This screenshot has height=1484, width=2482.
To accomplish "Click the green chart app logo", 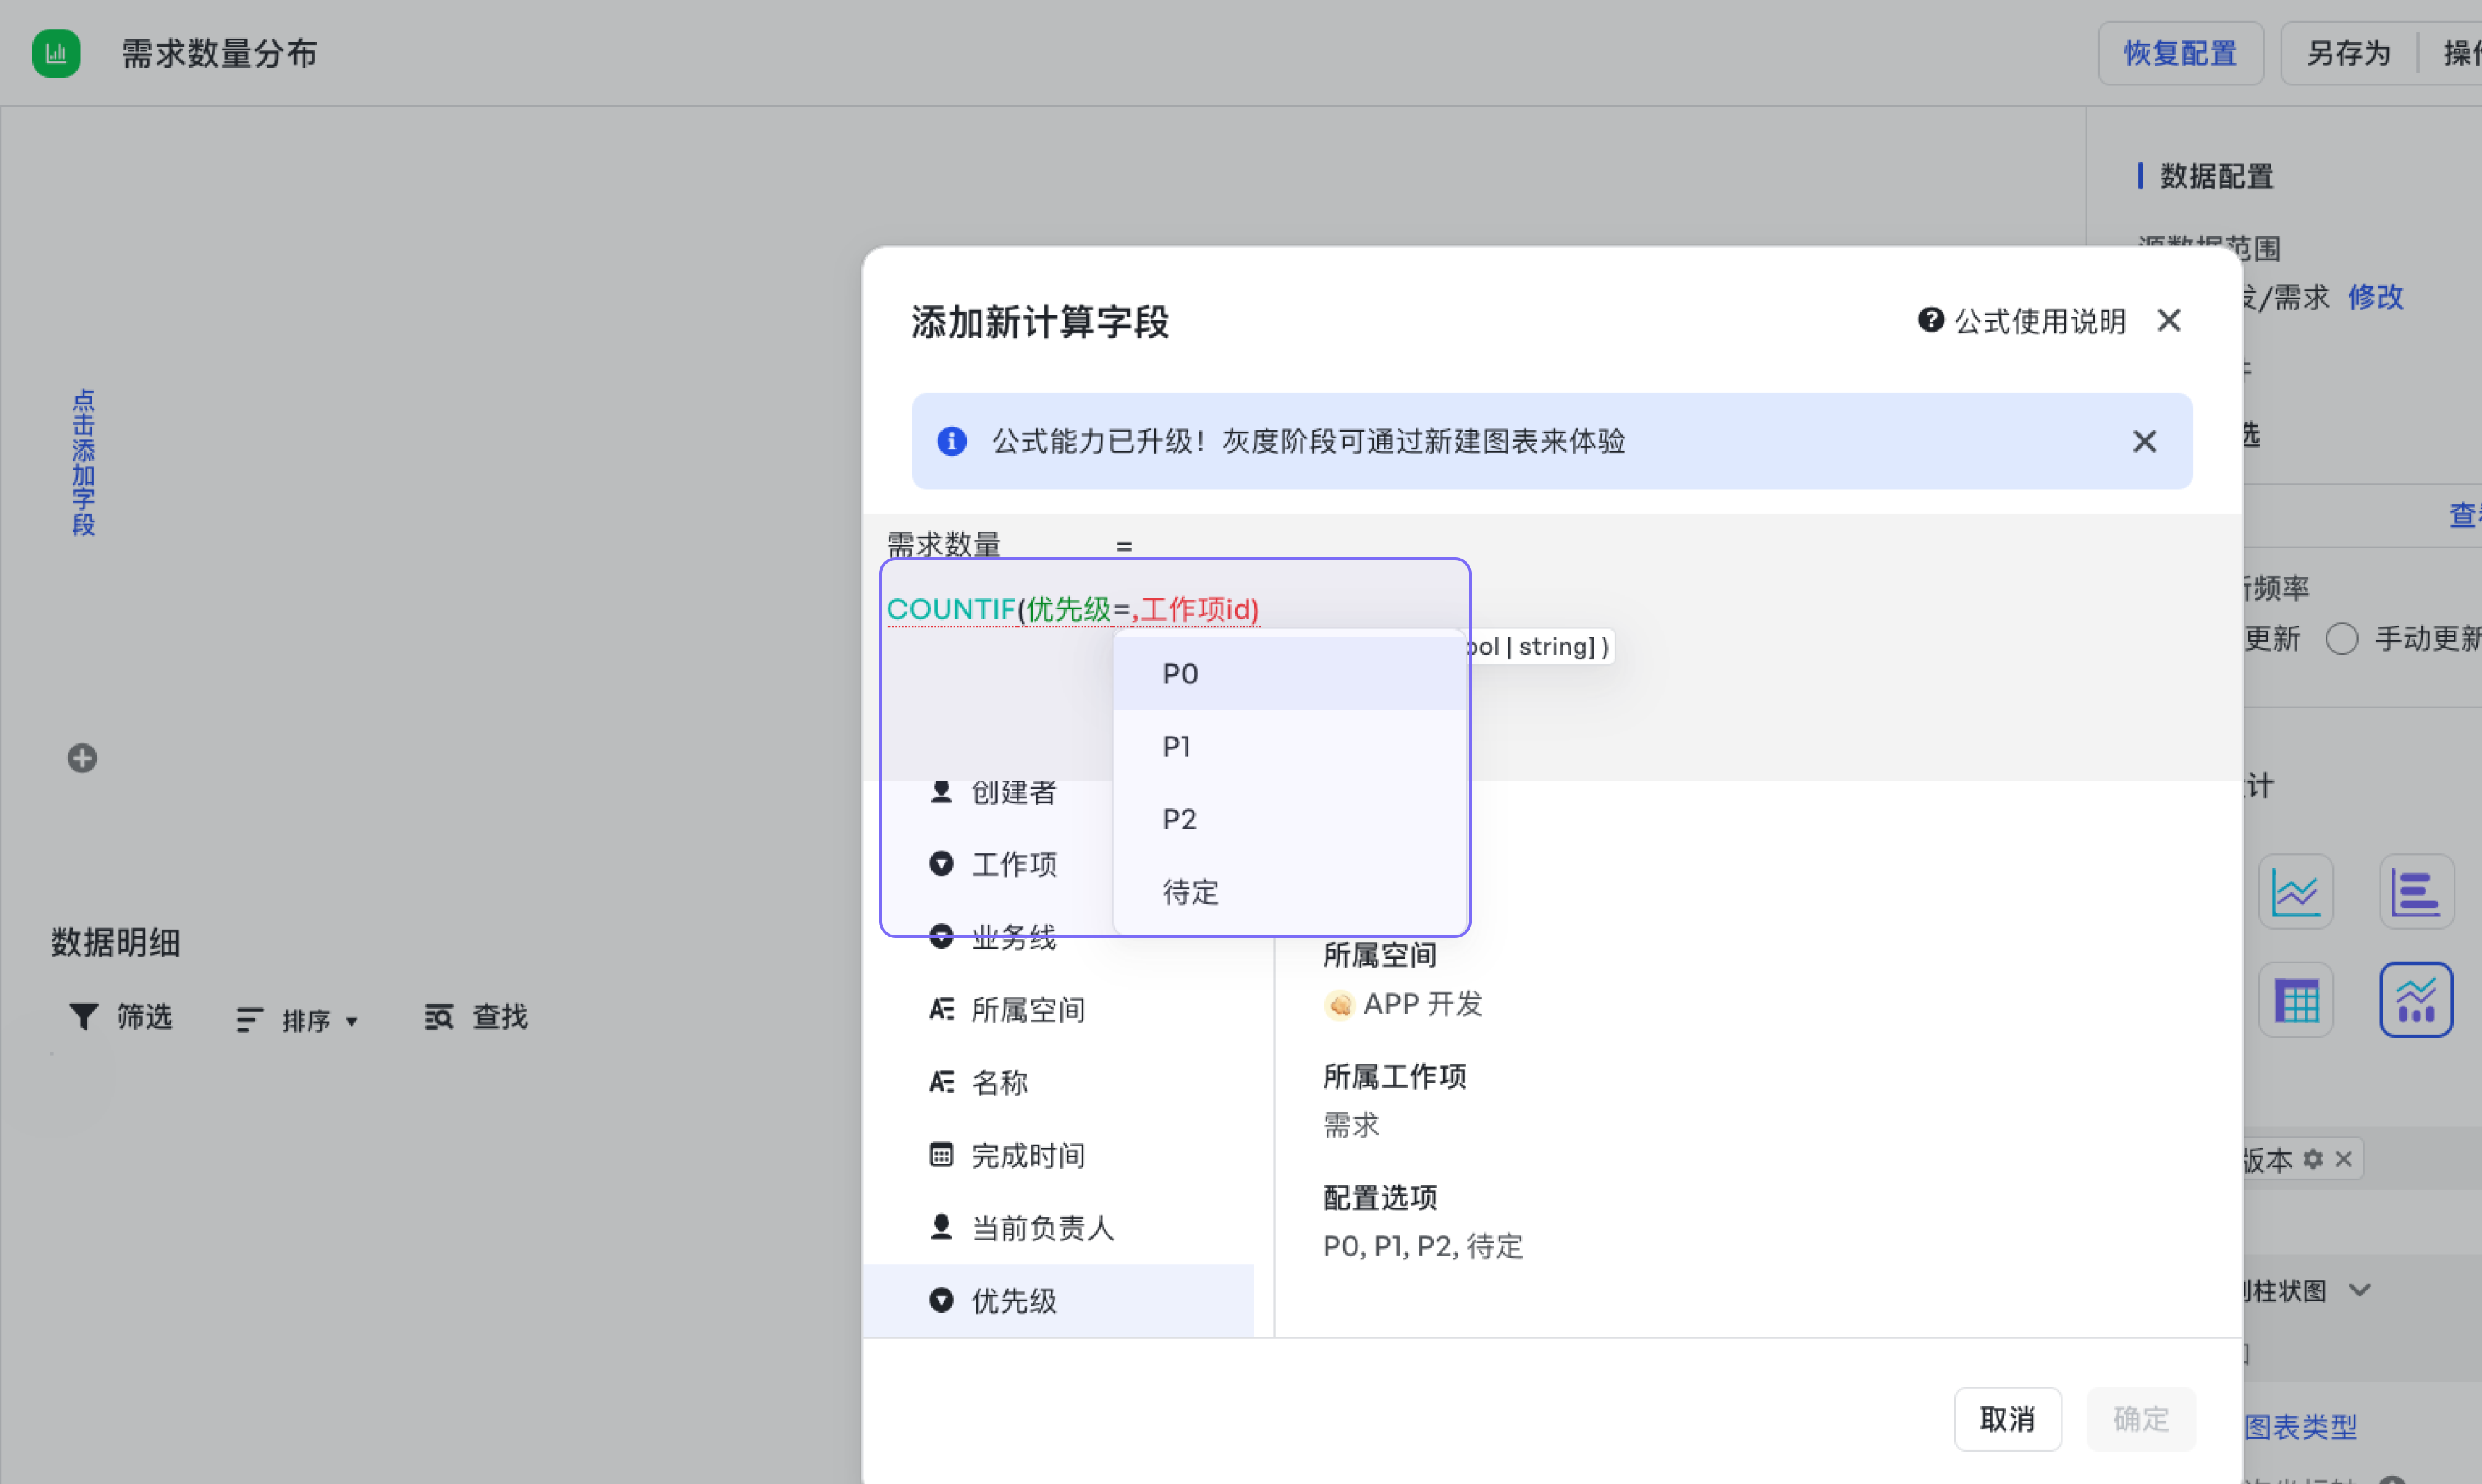I will point(56,53).
